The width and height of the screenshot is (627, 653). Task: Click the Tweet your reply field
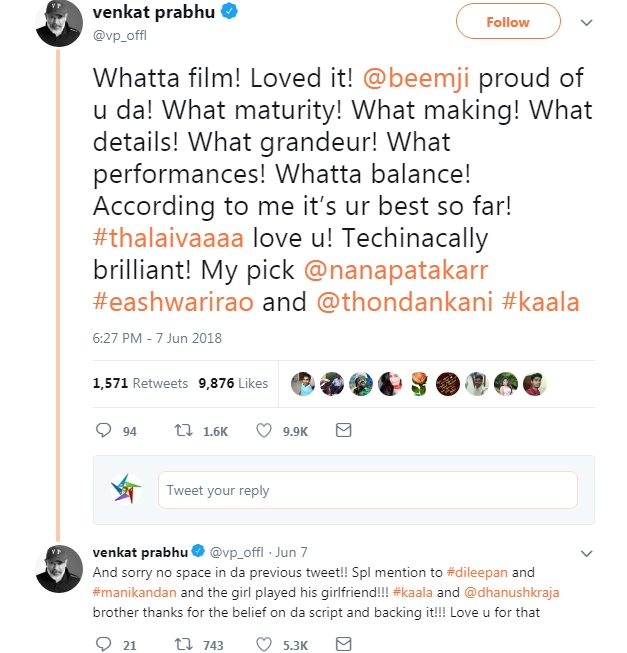tap(367, 490)
